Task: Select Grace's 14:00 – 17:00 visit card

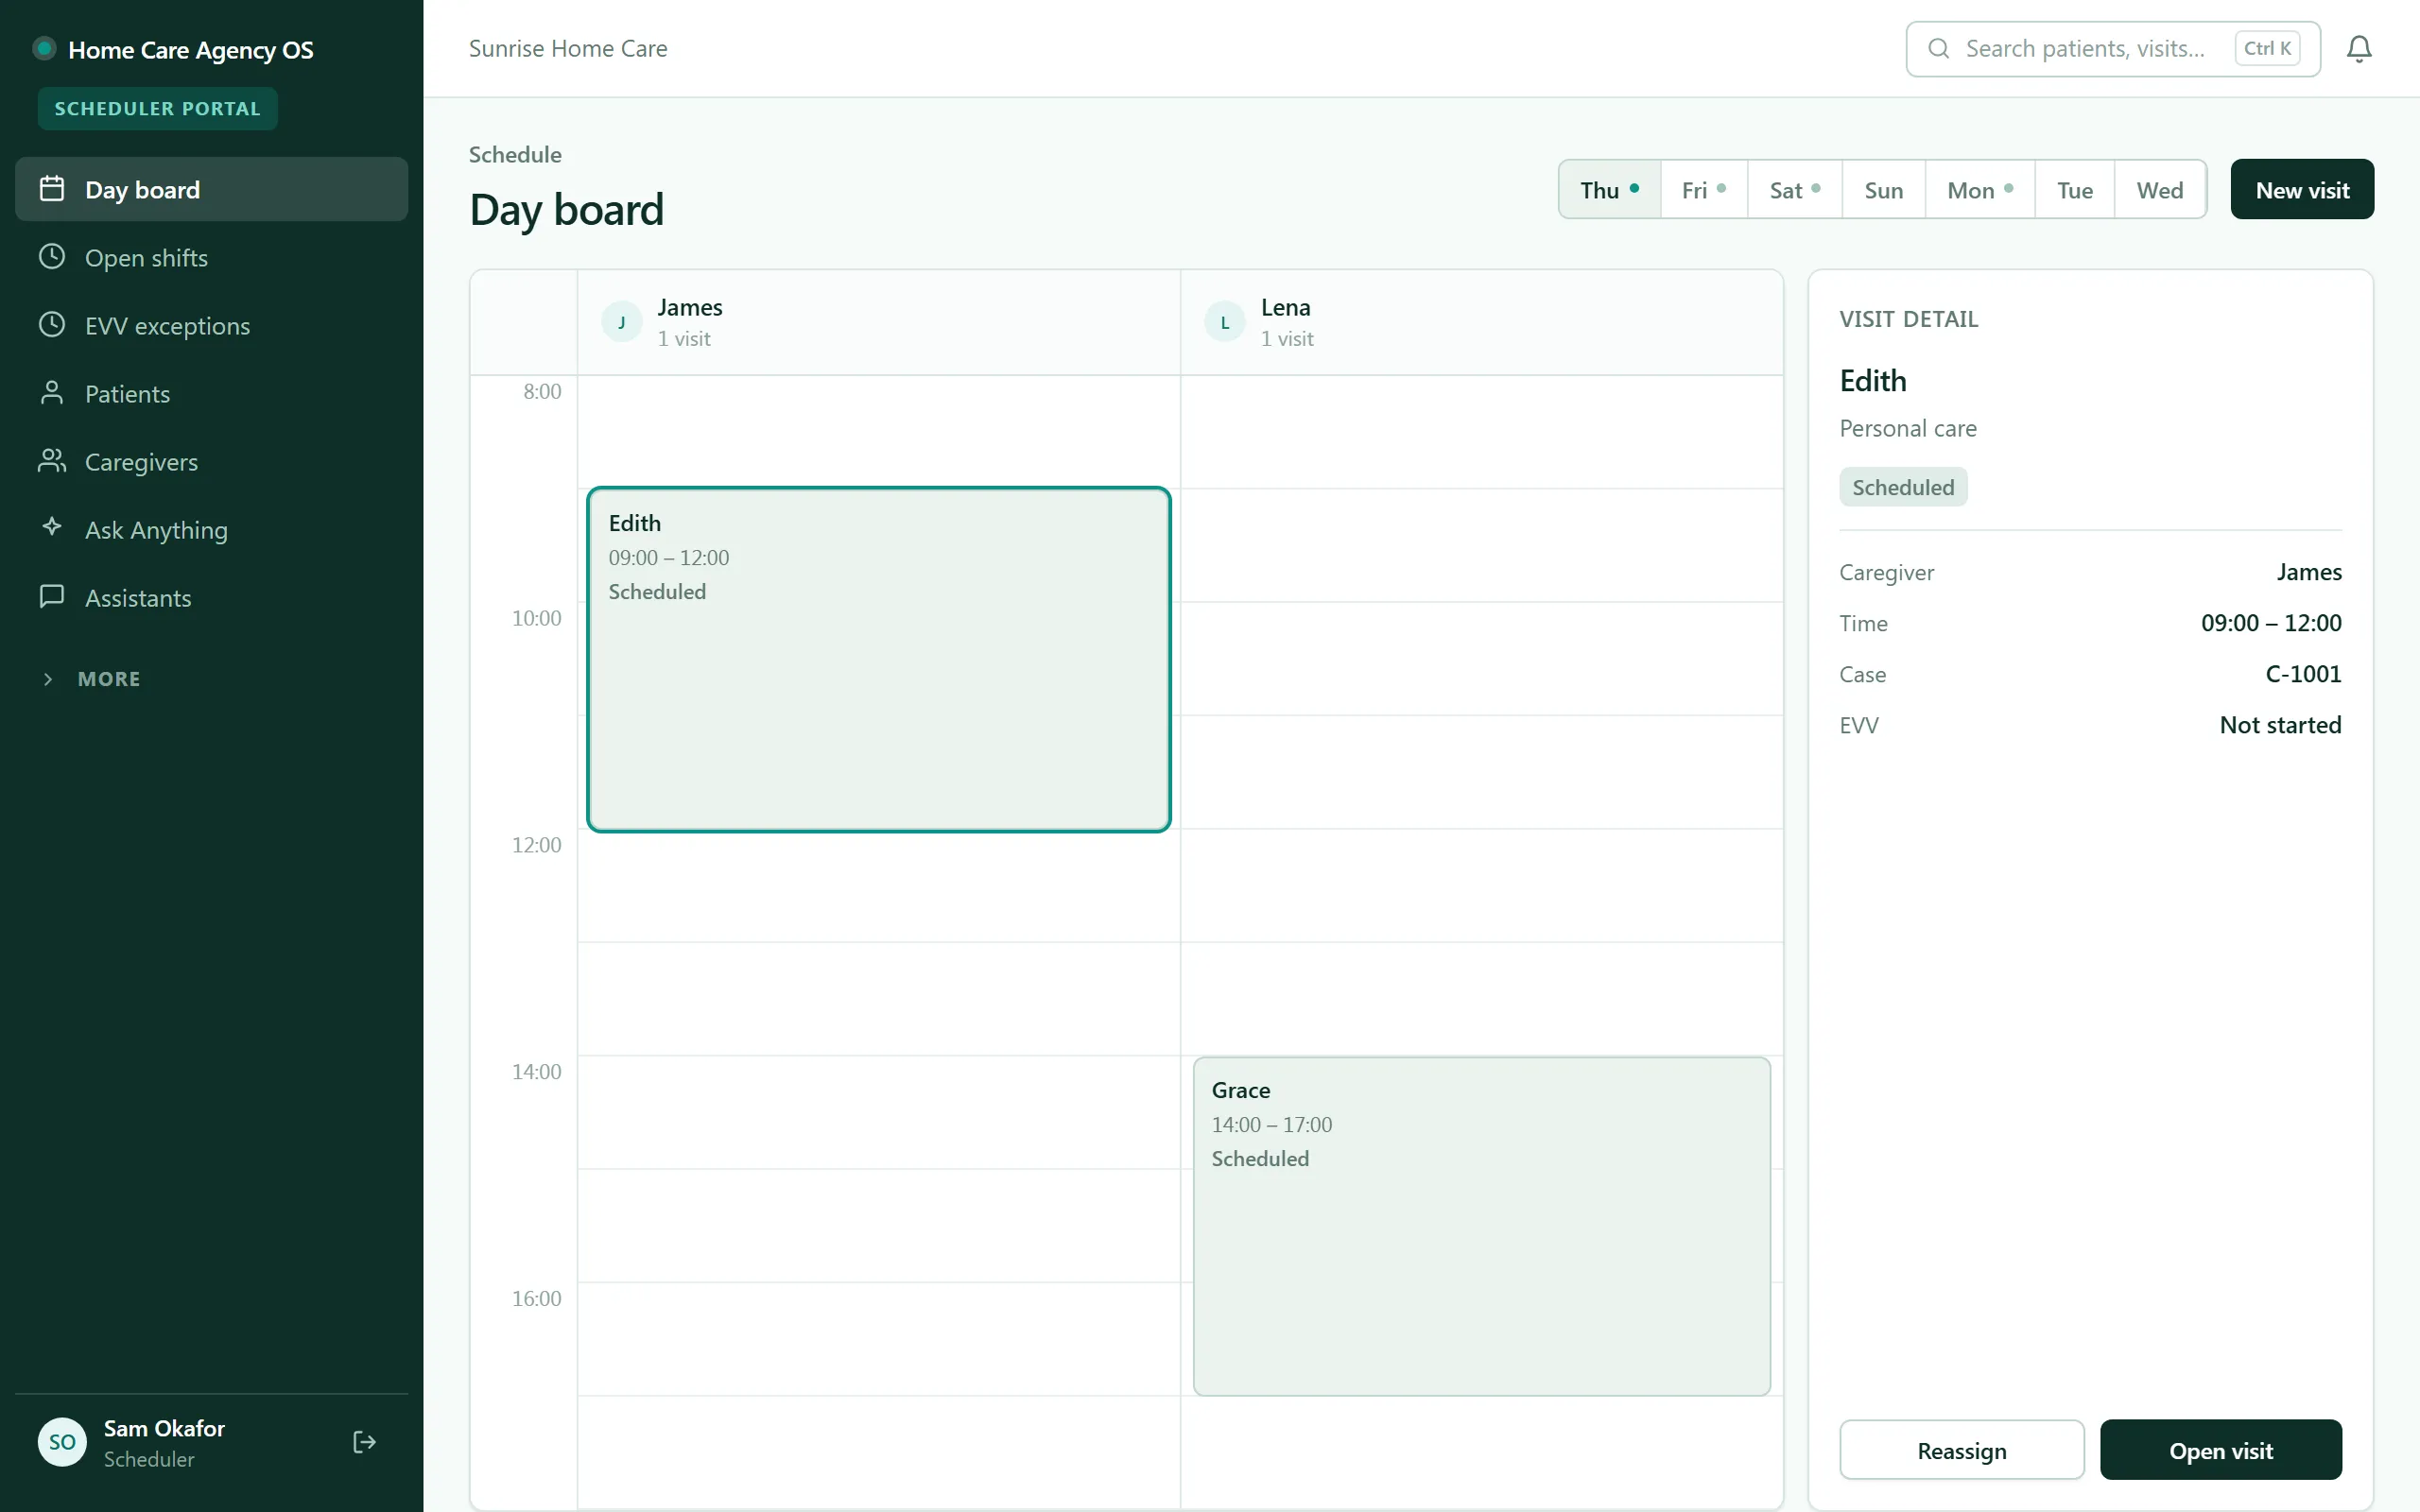Action: [x=1482, y=1226]
